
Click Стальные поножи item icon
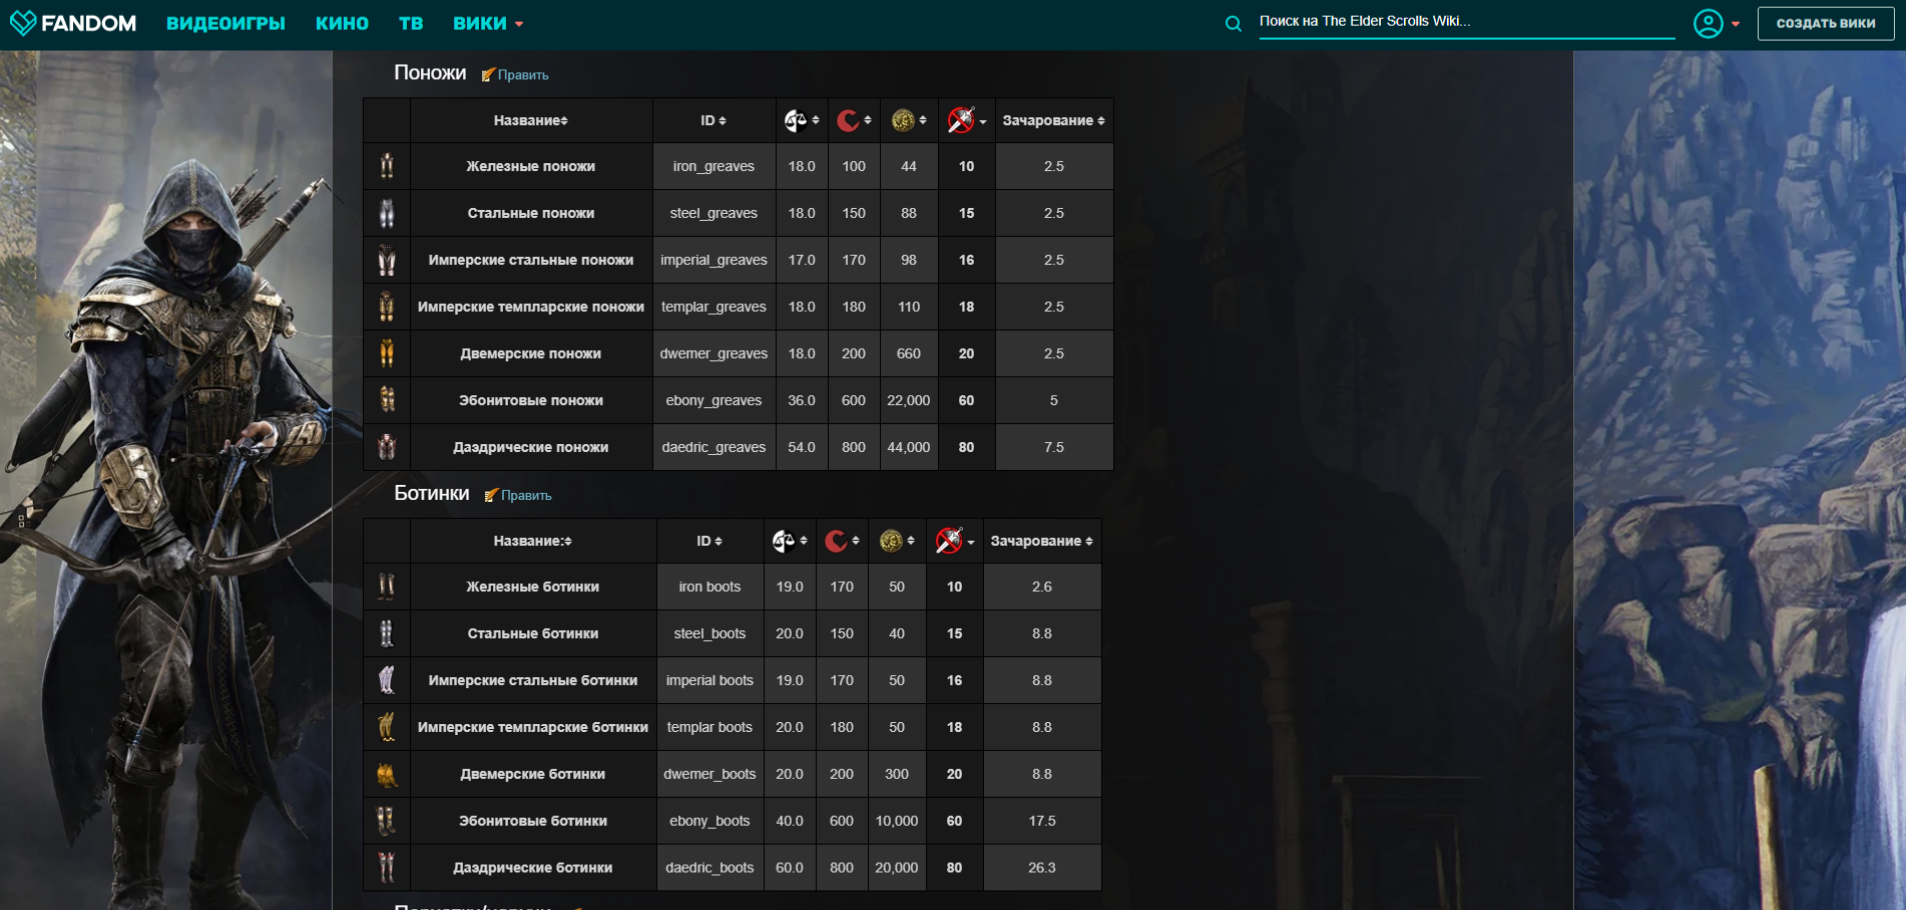pos(387,213)
